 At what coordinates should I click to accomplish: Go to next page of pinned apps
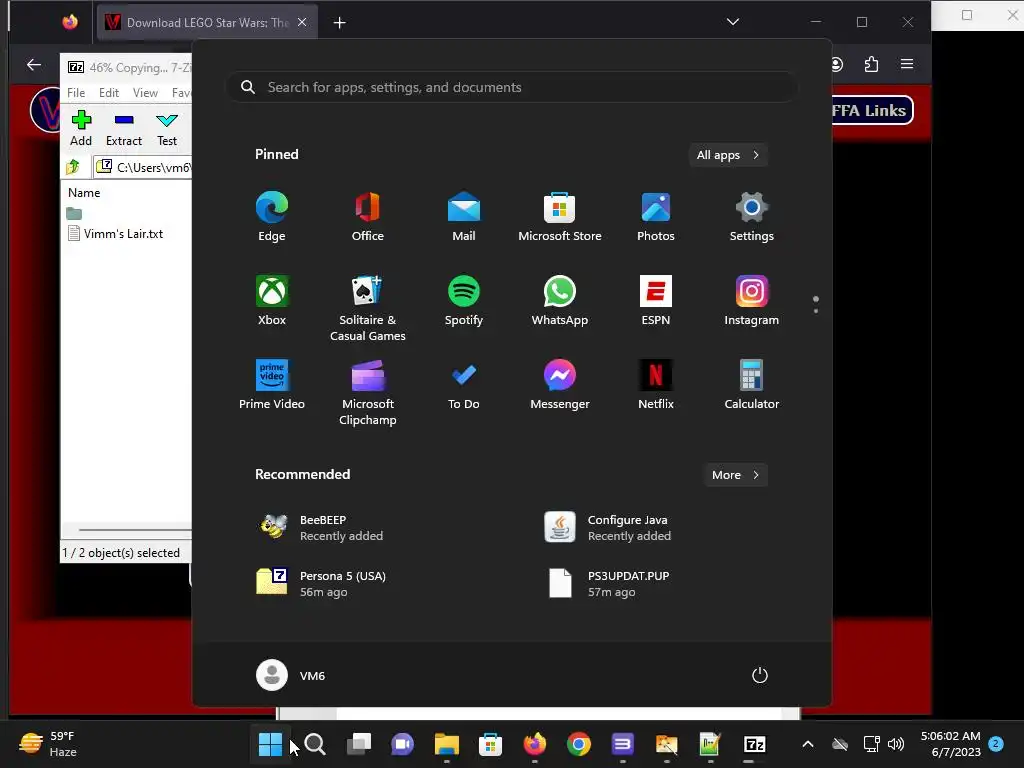tap(816, 311)
